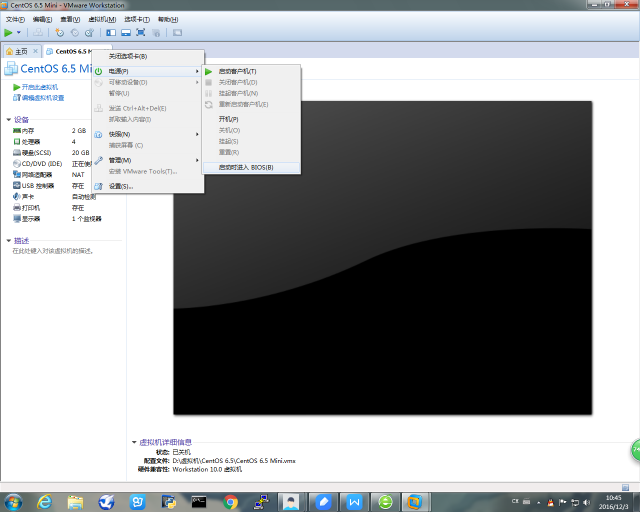Click the wrench icon beside 管理(M)
The width and height of the screenshot is (640, 512).
pos(98,160)
